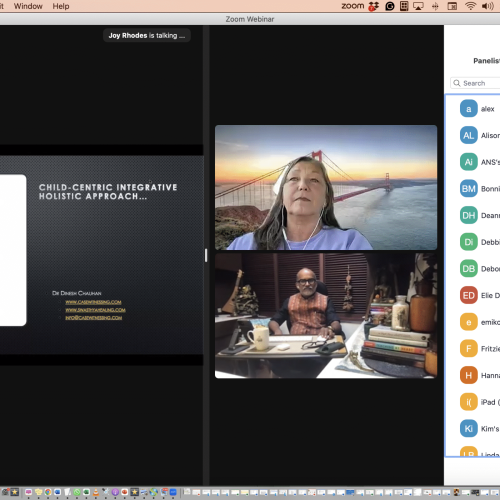Click the BM avatar for Bonnie
The image size is (500, 500).
pos(469,189)
